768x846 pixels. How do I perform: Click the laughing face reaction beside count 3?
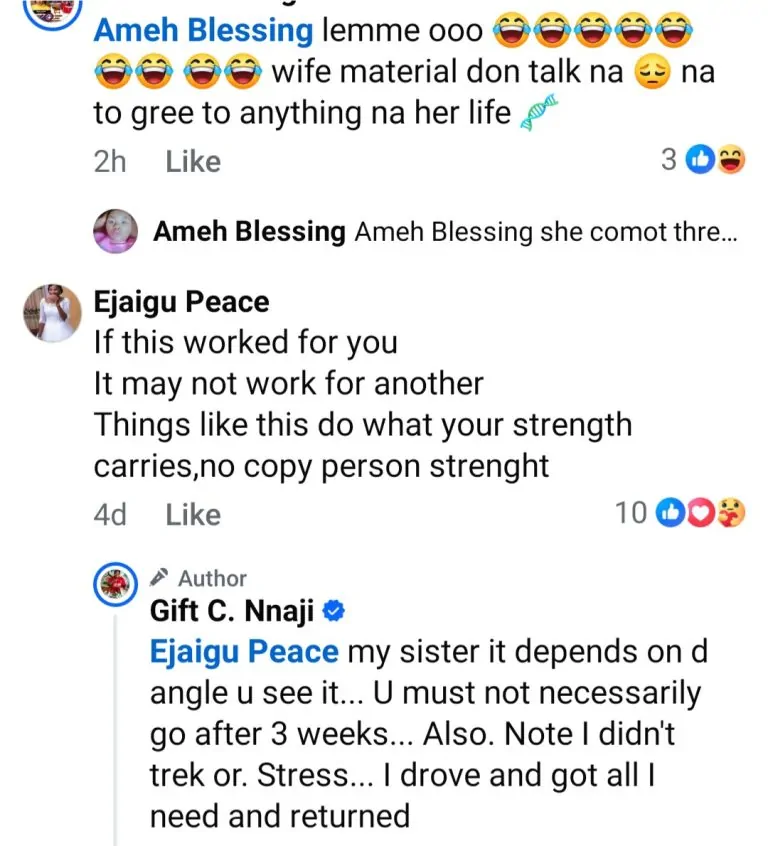(730, 160)
